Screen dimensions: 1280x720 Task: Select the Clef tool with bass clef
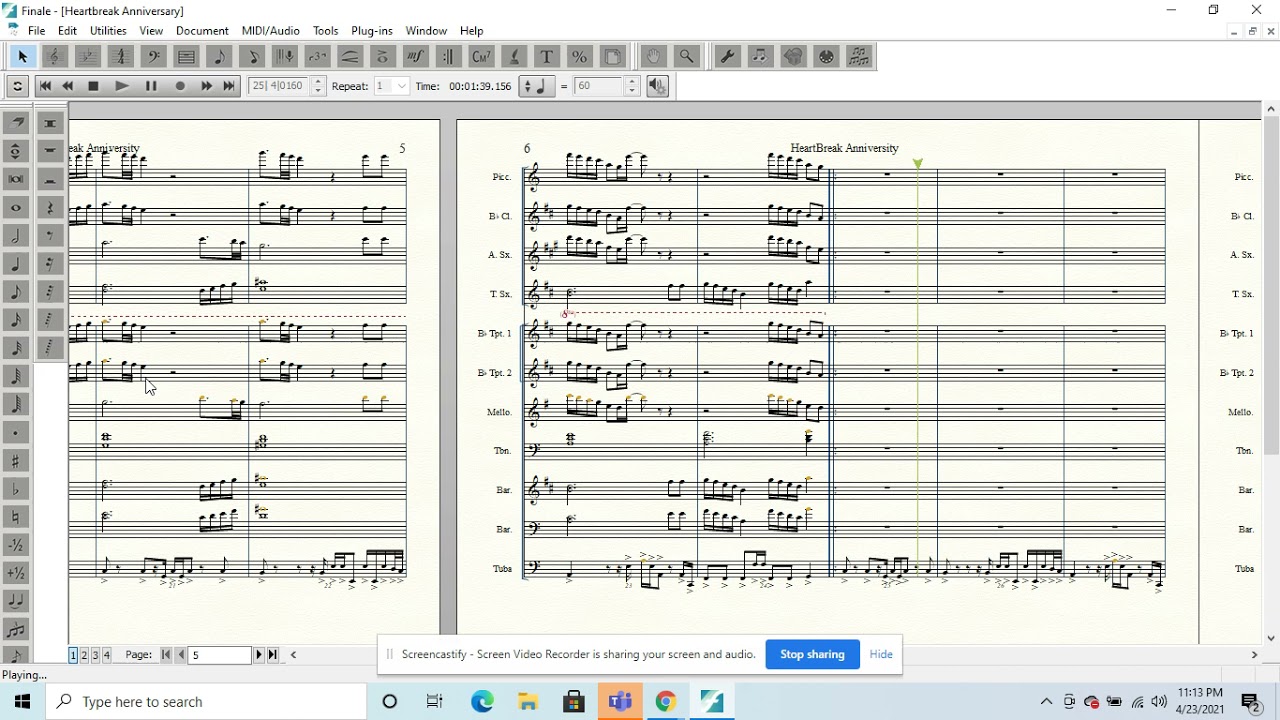pyautogui.click(x=153, y=57)
